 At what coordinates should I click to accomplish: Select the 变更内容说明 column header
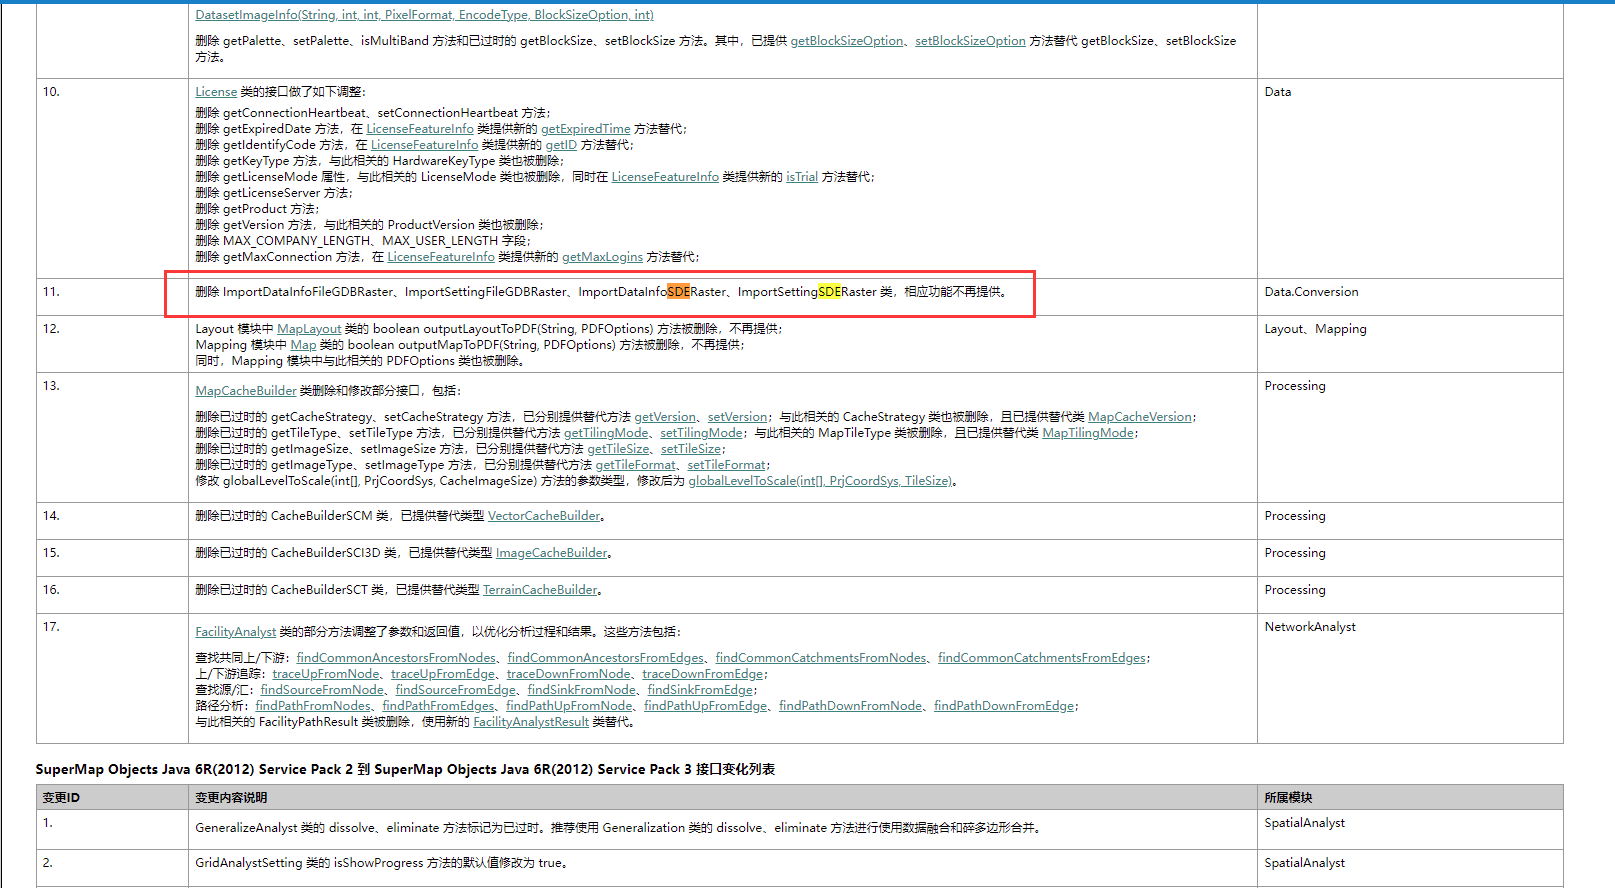(x=722, y=797)
